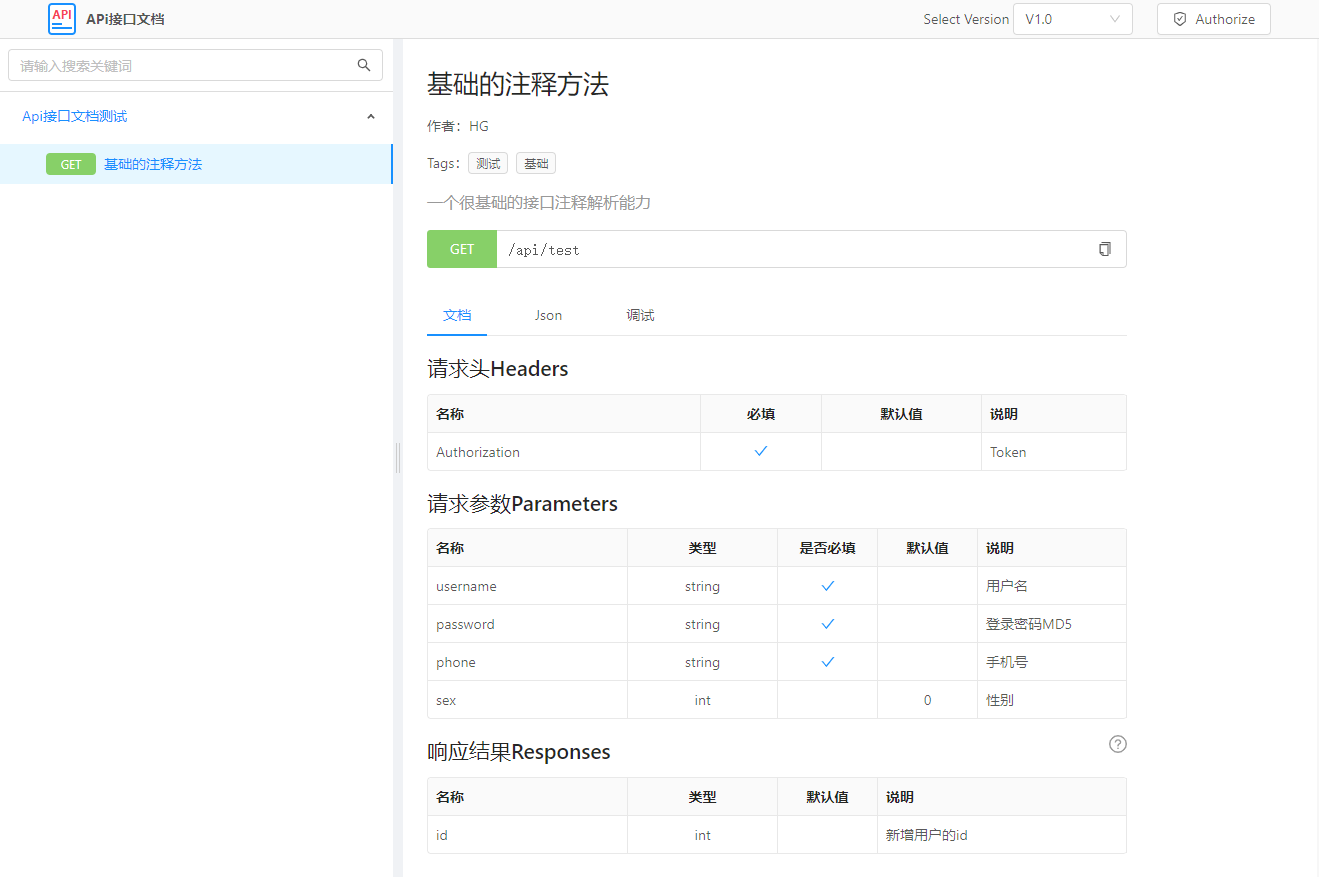Click the sex parameter cell

tap(528, 700)
